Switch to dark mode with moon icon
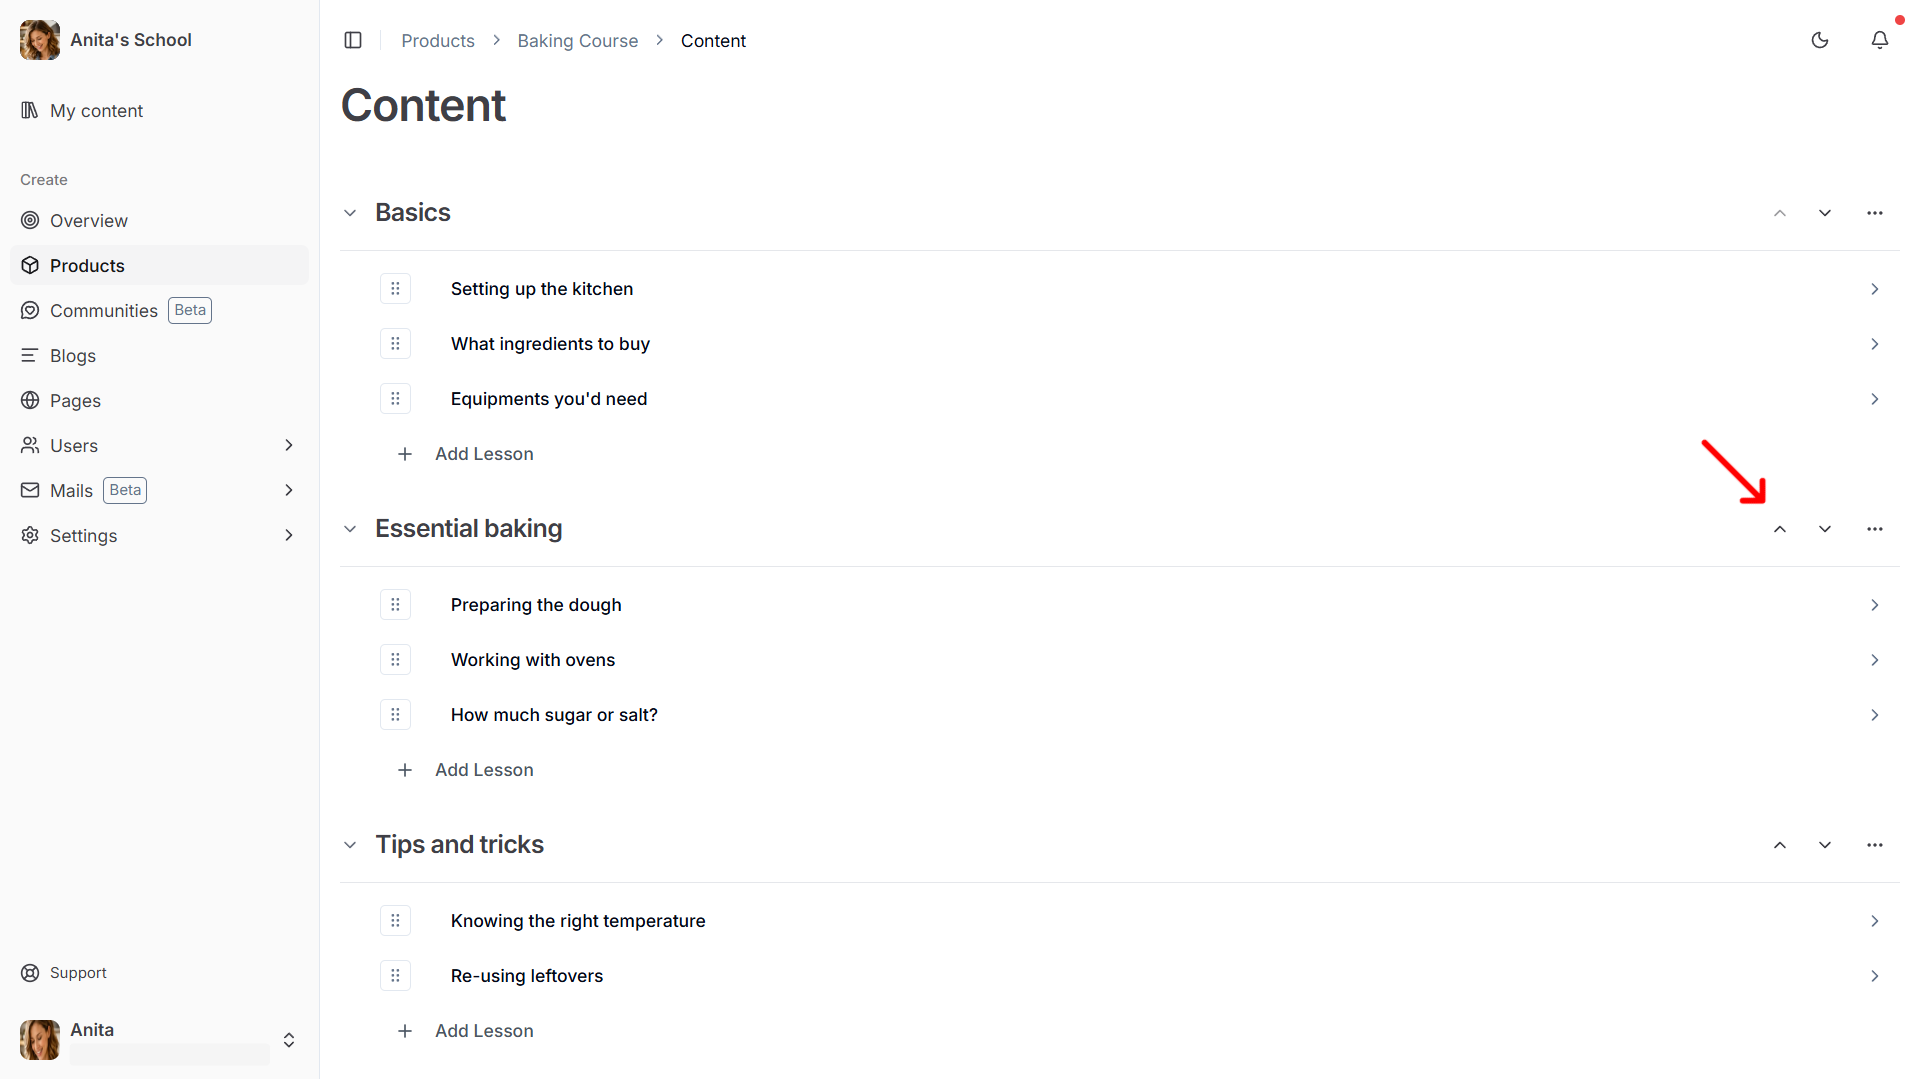 (1820, 40)
